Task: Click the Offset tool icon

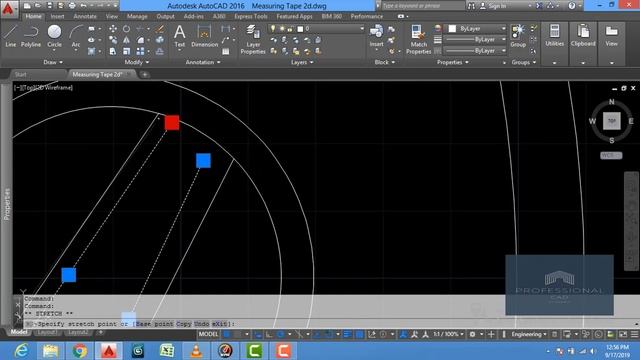Action: [x=160, y=51]
